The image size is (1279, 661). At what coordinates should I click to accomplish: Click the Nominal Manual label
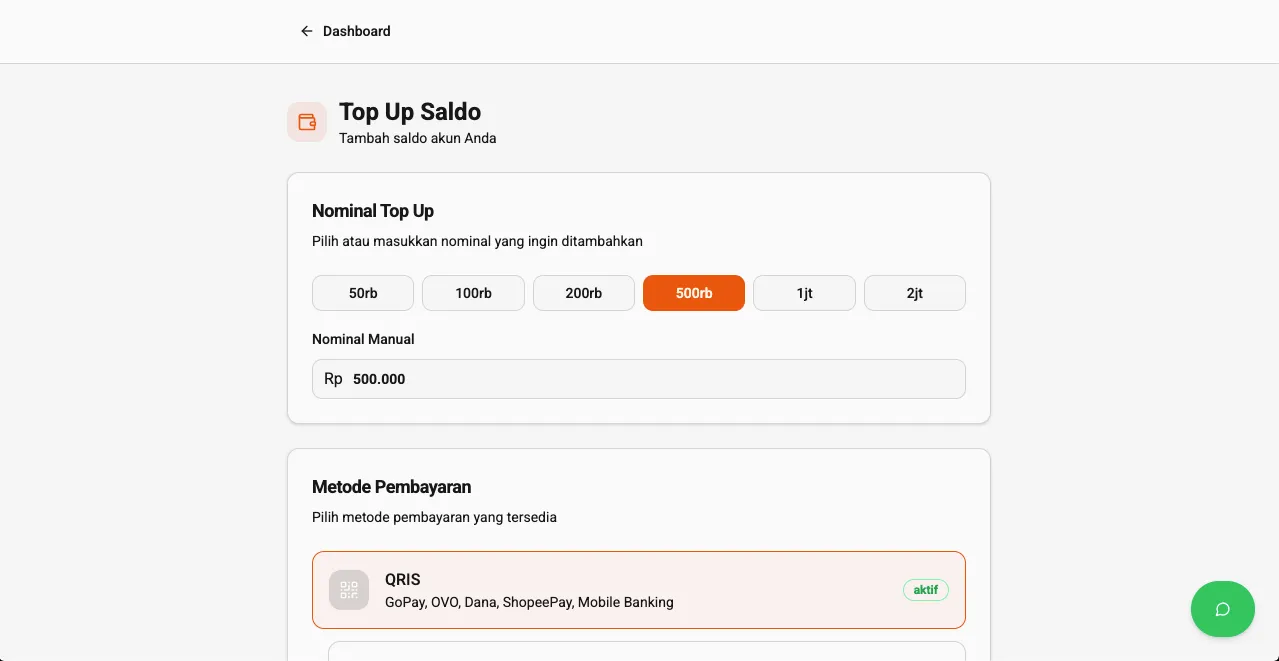(363, 339)
